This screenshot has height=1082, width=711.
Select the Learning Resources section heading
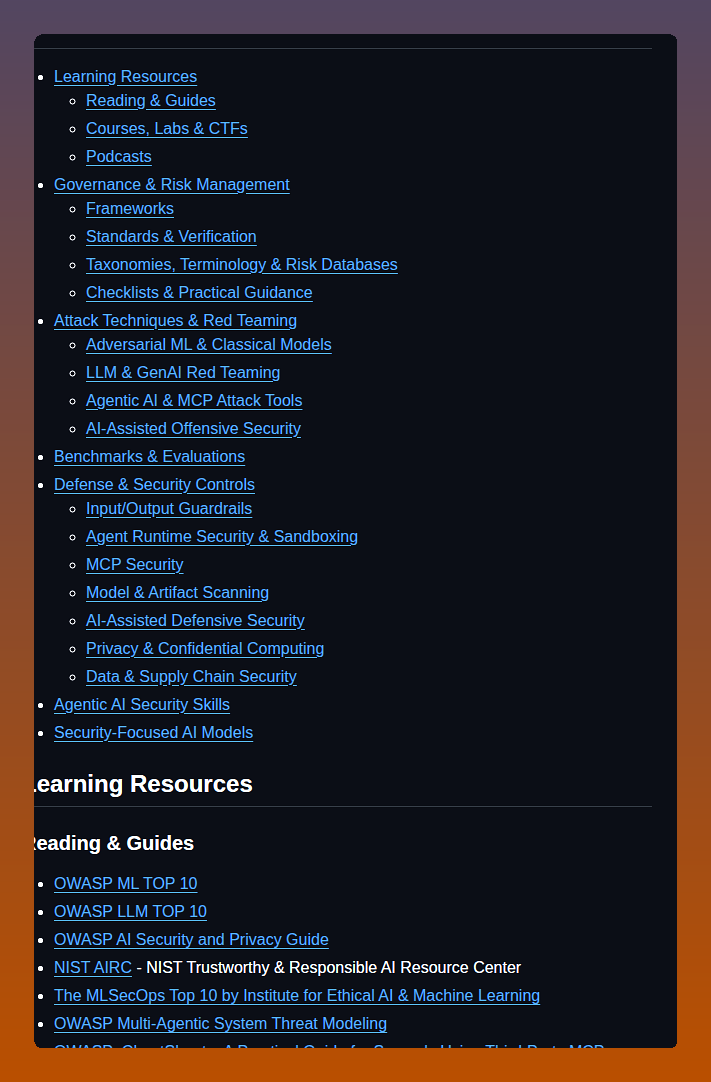coord(143,785)
